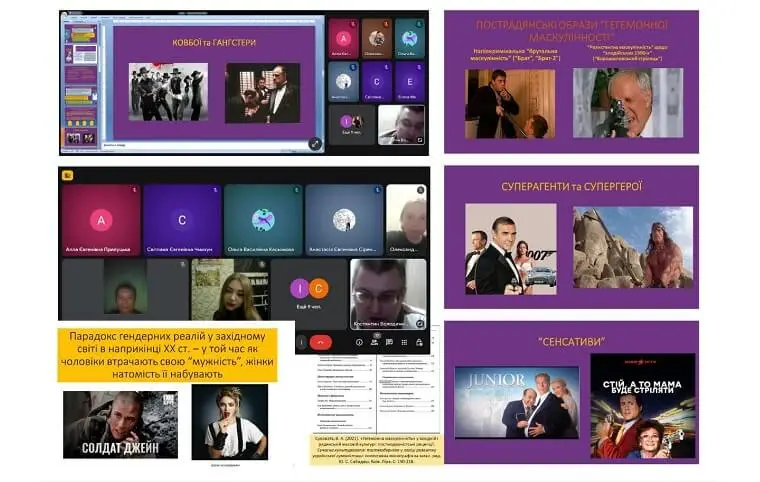Open the meeting details info icon
The width and height of the screenshot is (760, 482).
tap(357, 341)
